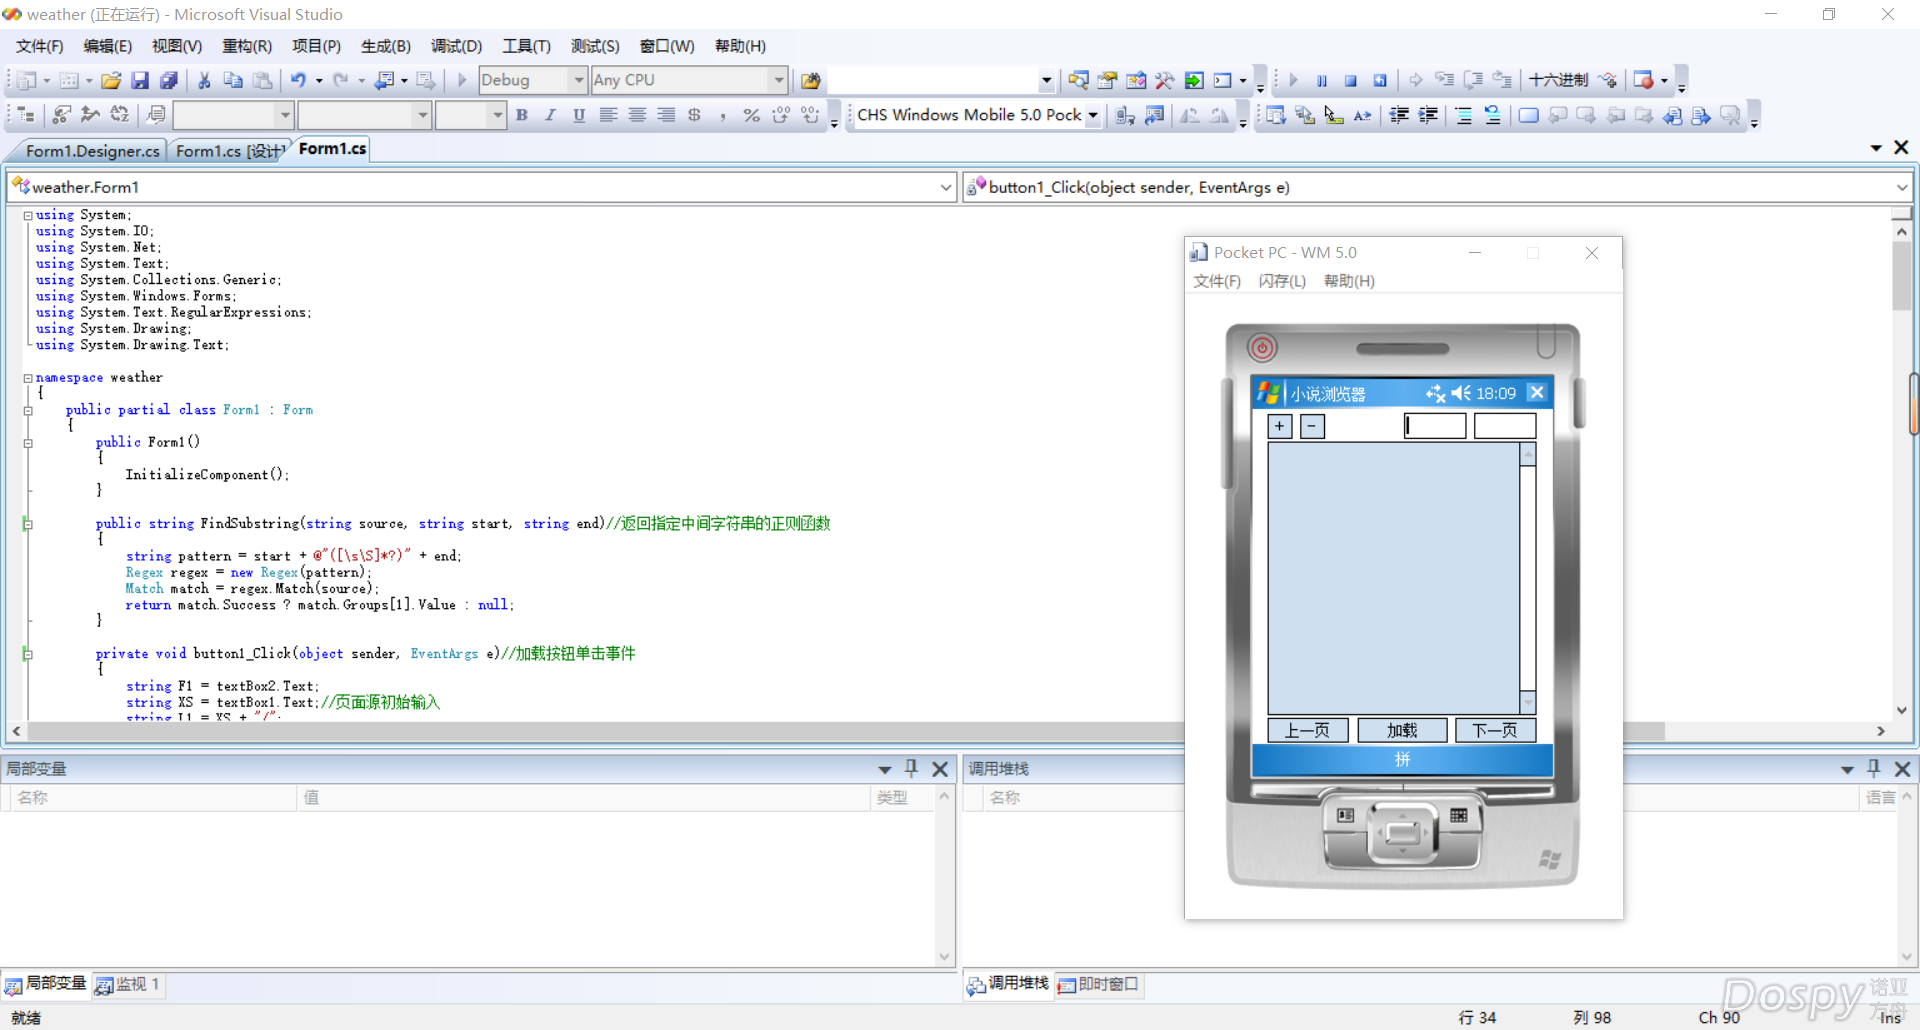
Task: Switch to Form1.cs [设计] tab
Action: (x=230, y=151)
